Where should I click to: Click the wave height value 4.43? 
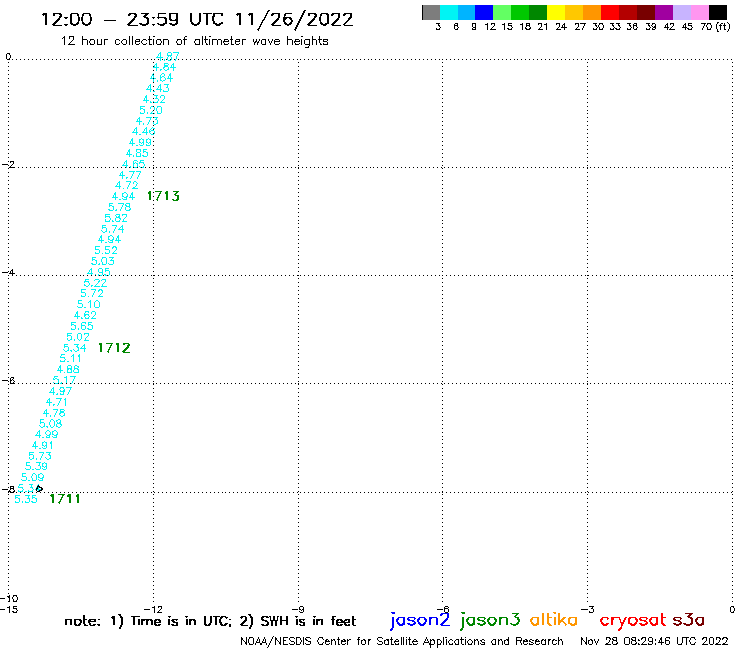pyautogui.click(x=158, y=88)
